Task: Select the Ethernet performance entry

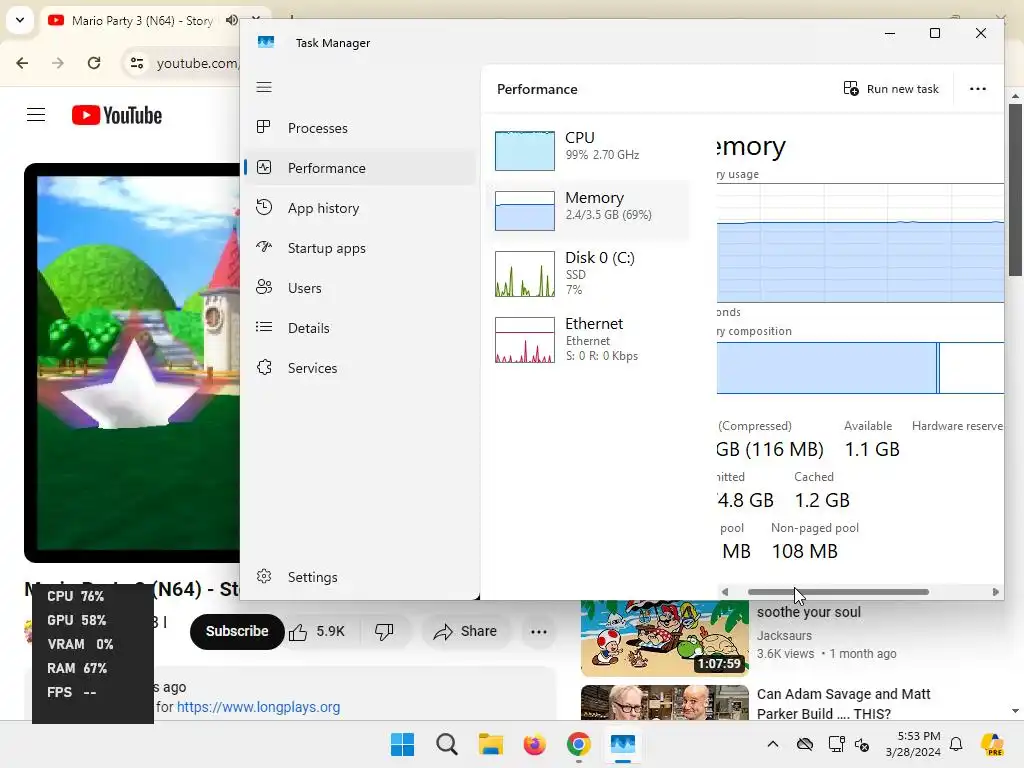Action: pyautogui.click(x=588, y=340)
